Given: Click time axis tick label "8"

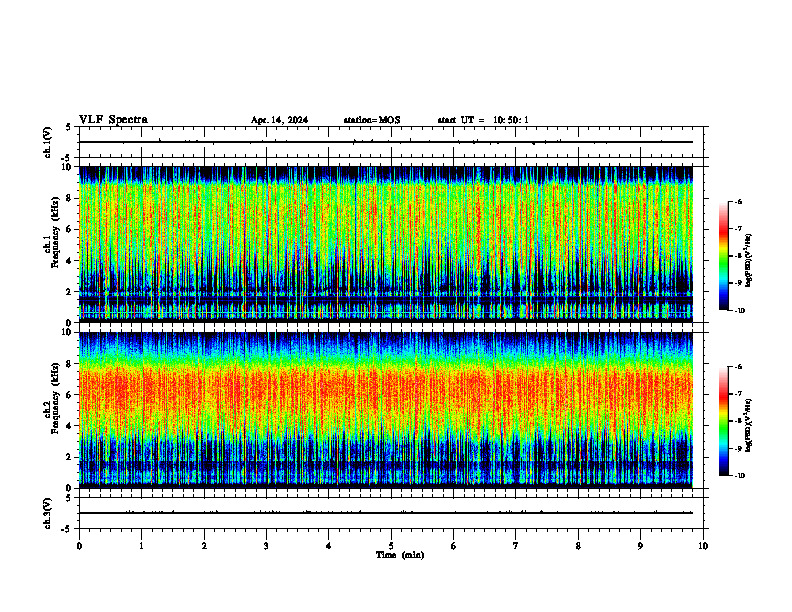Looking at the screenshot, I should 578,546.
